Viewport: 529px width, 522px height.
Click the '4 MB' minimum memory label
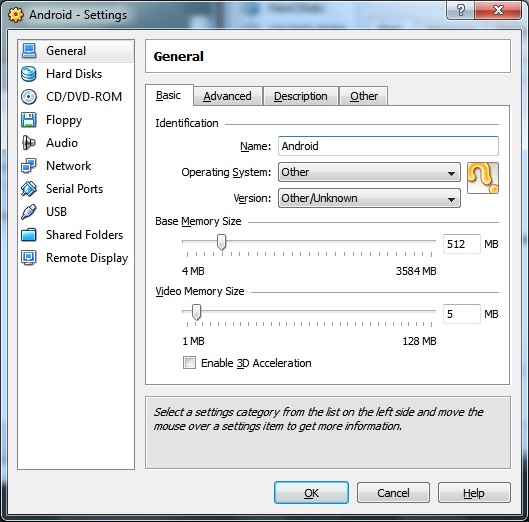click(x=193, y=271)
